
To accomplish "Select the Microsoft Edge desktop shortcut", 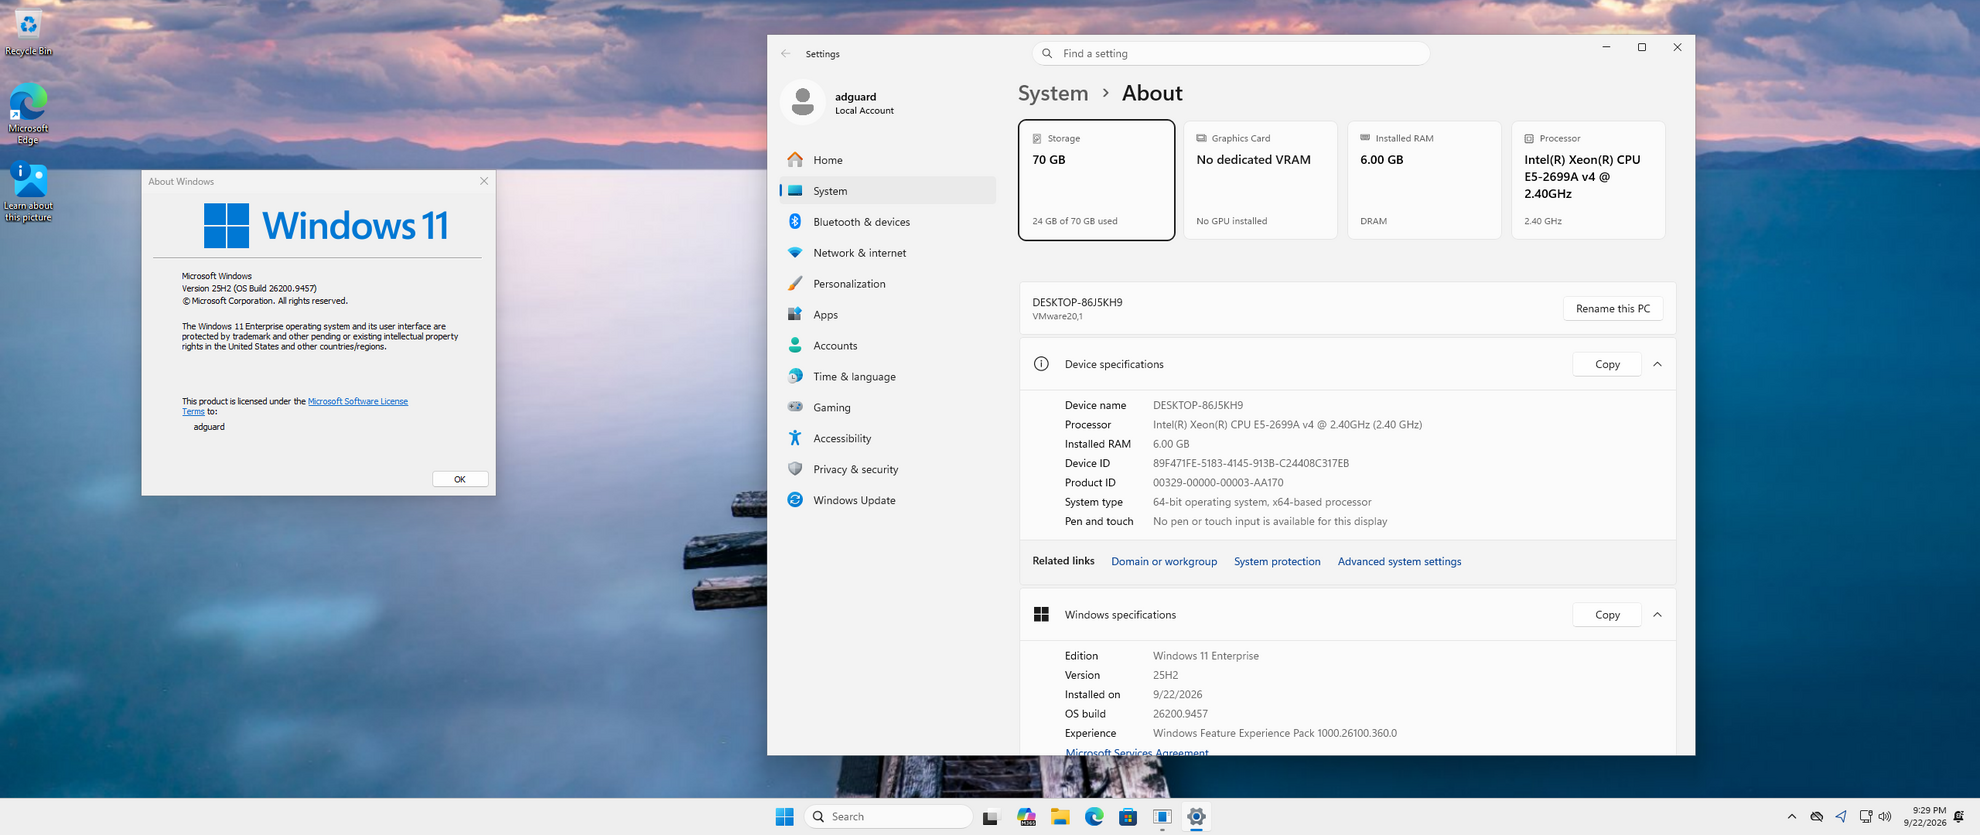I will (28, 113).
